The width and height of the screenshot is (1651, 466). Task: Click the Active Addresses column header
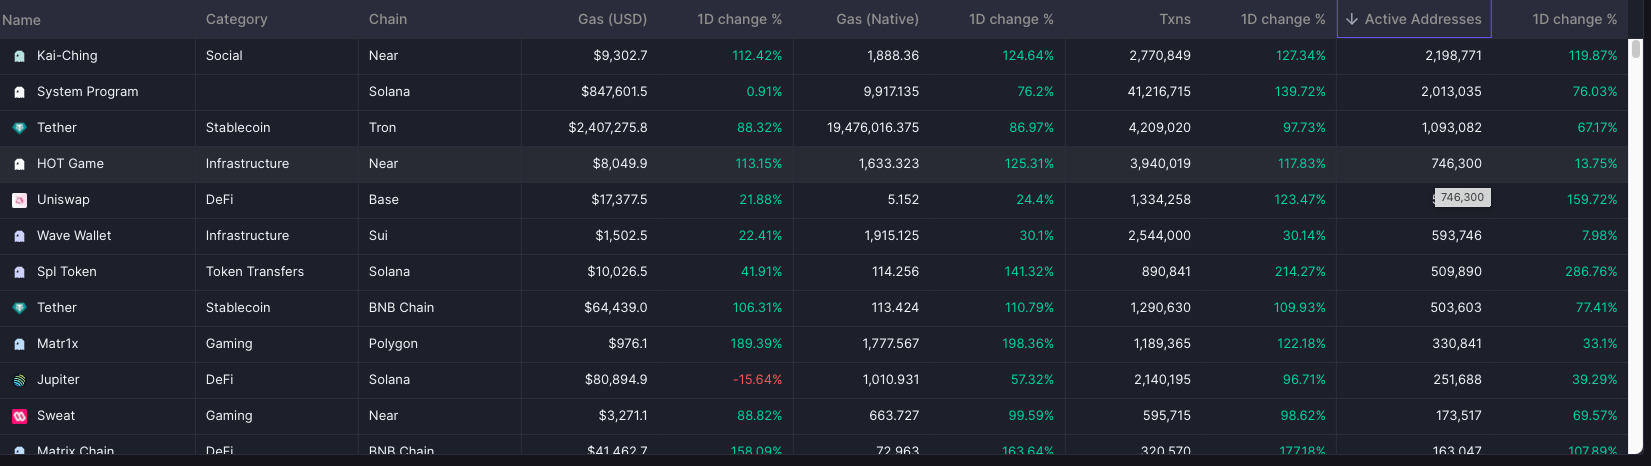pyautogui.click(x=1414, y=19)
